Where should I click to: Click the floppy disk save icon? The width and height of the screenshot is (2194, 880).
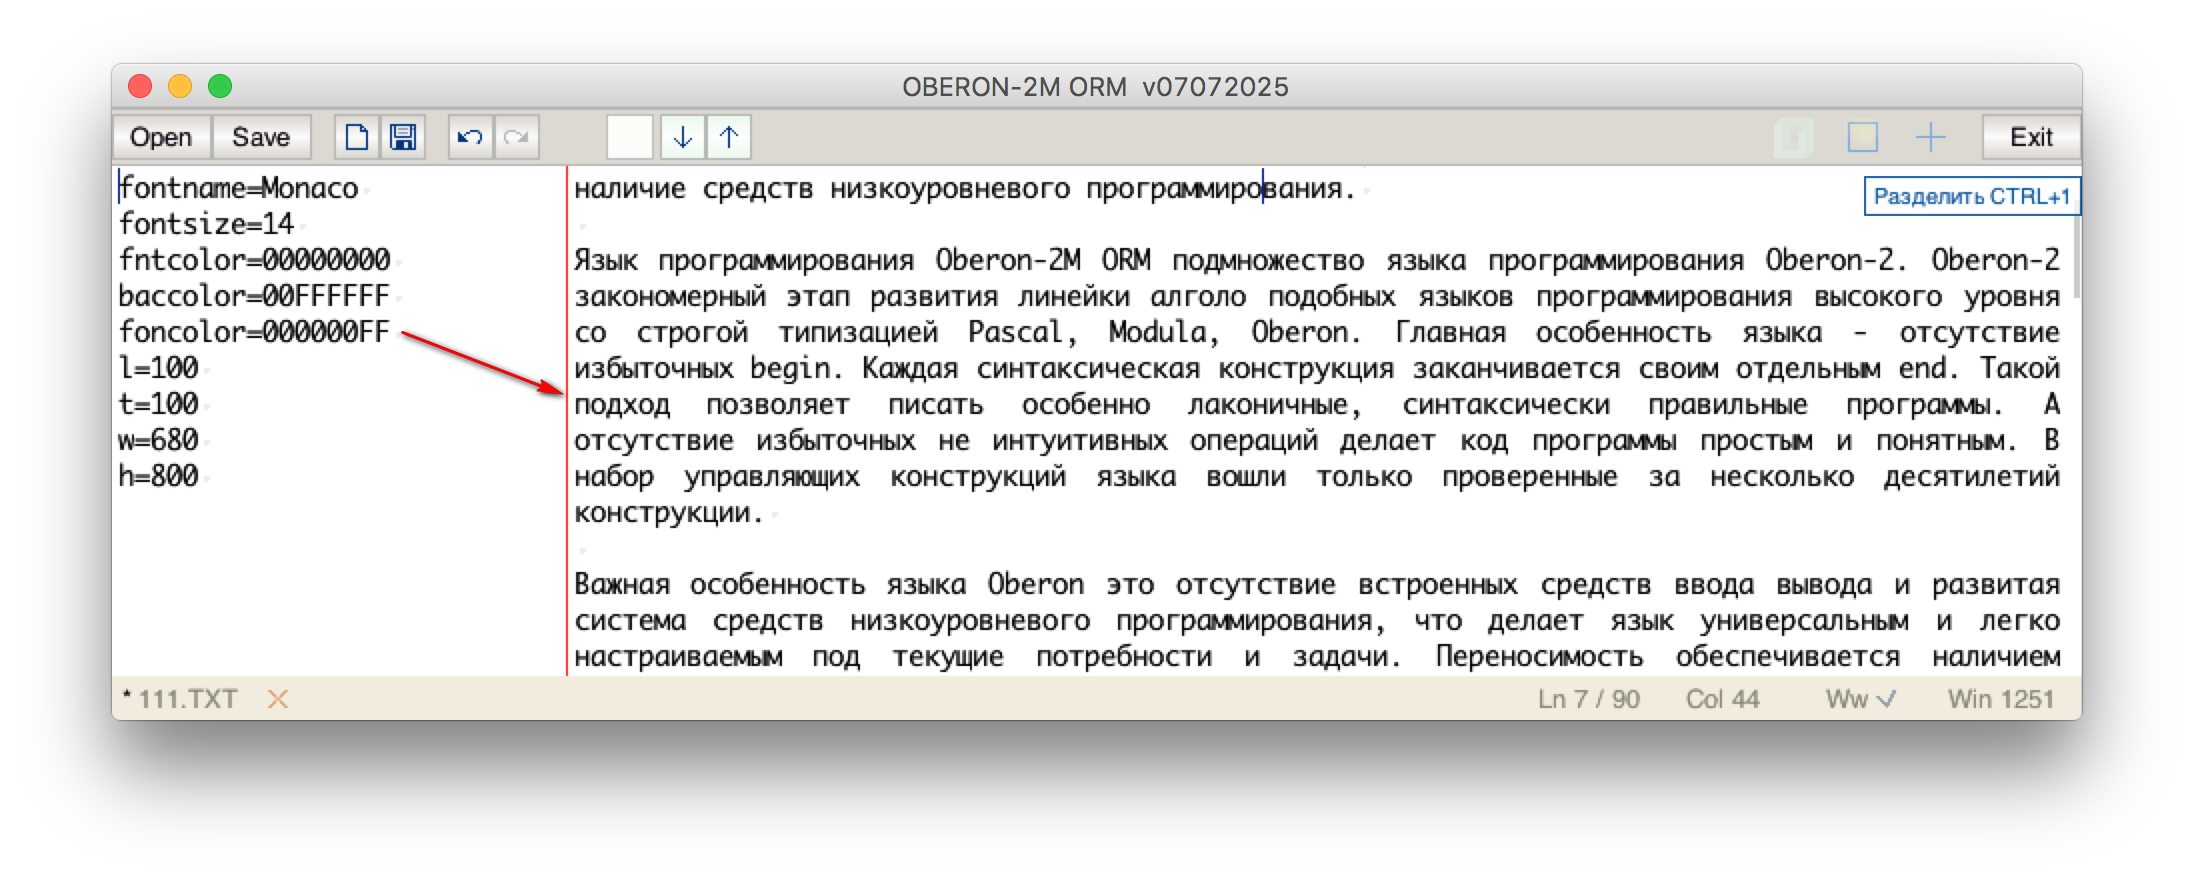pos(403,137)
